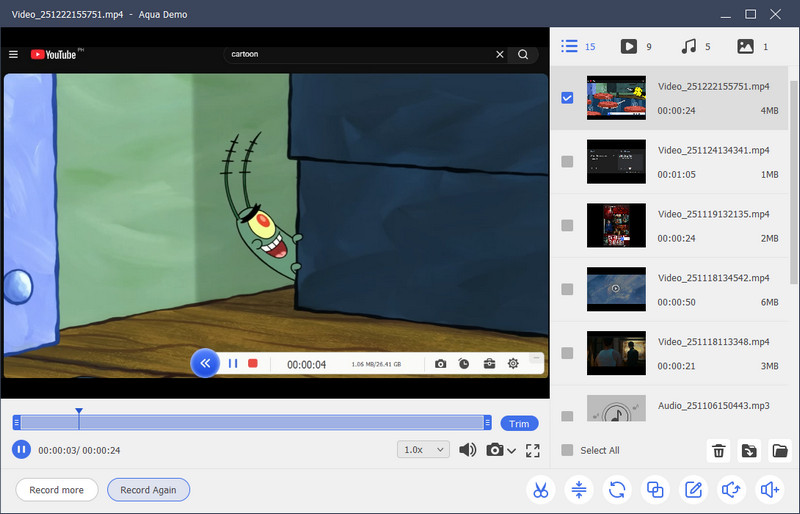Move the timeline playhead marker

79,411
